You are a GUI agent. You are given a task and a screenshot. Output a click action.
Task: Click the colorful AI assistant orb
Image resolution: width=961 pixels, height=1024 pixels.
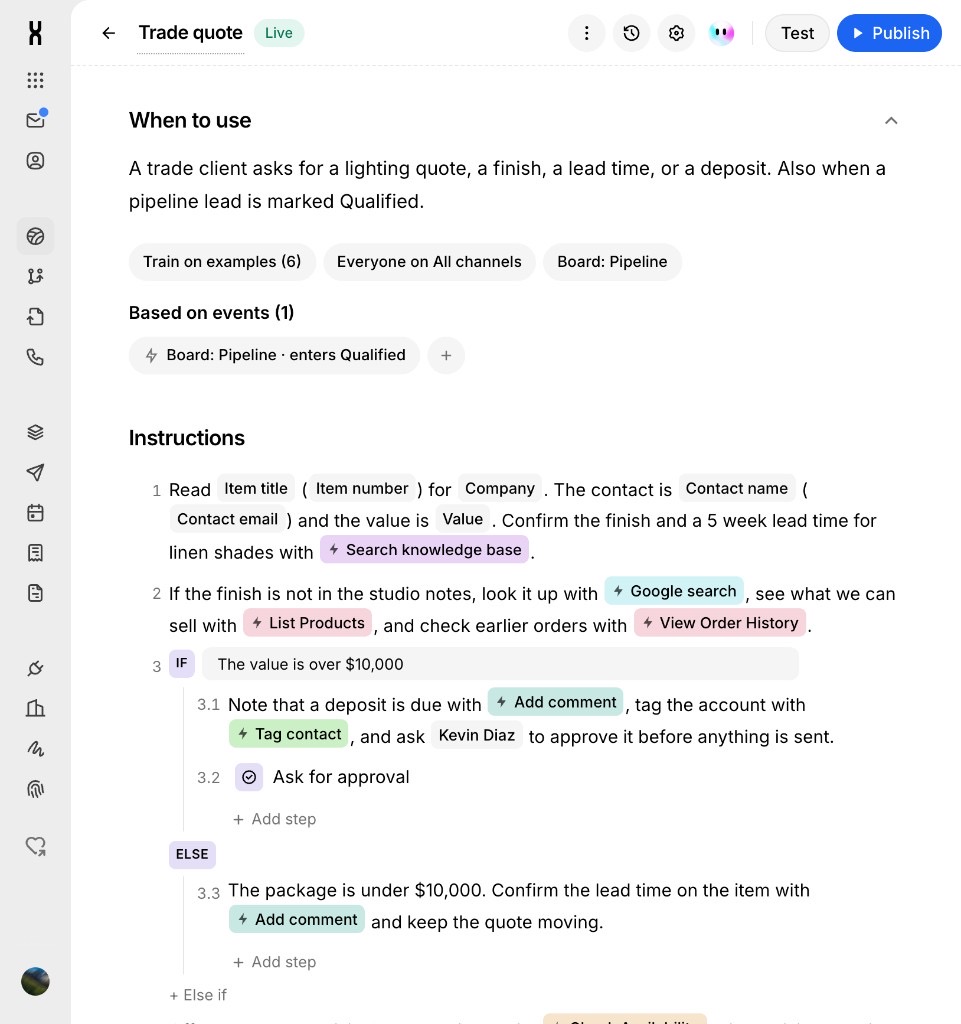(x=721, y=33)
